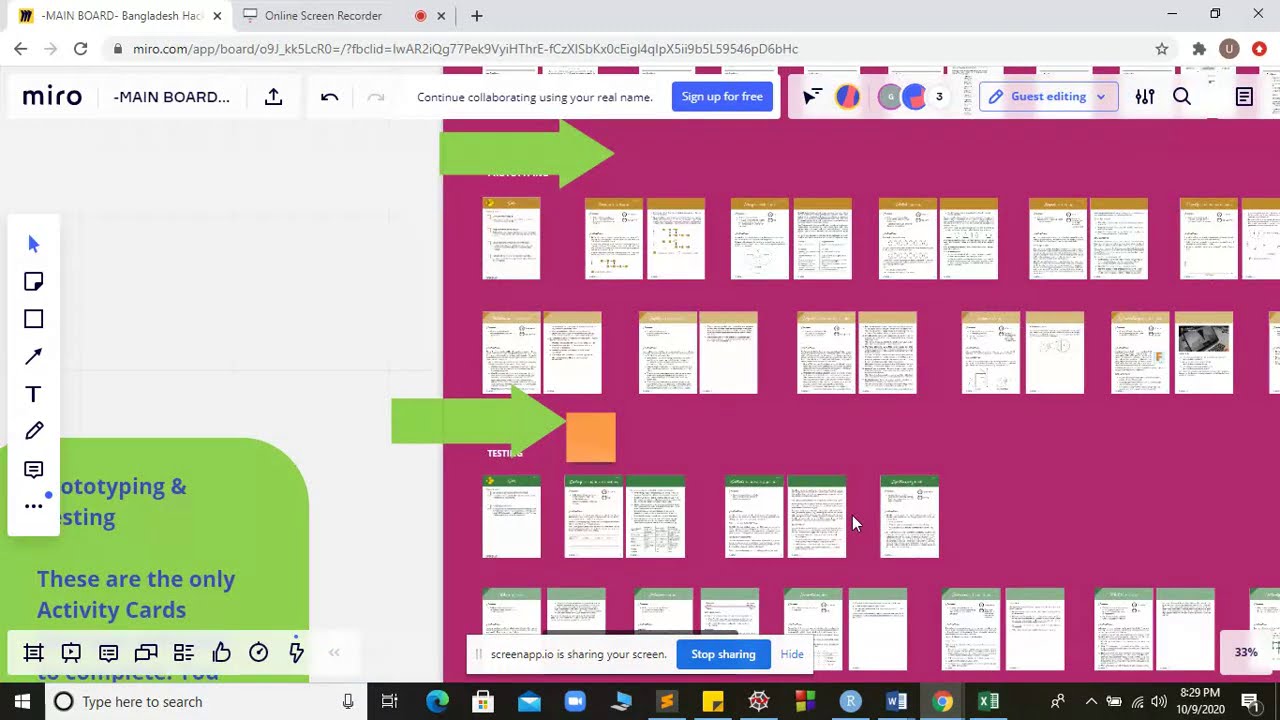Search the board with magnifier
1280x720 pixels.
coord(1182,97)
